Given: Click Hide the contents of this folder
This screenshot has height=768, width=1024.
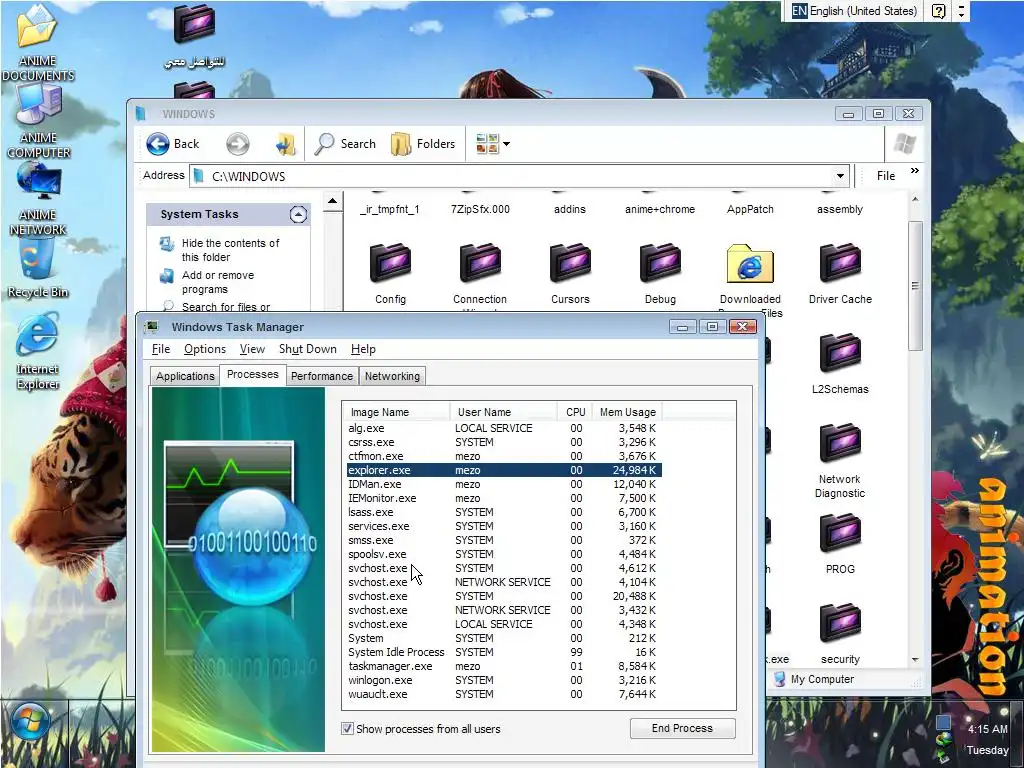Looking at the screenshot, I should [231, 250].
